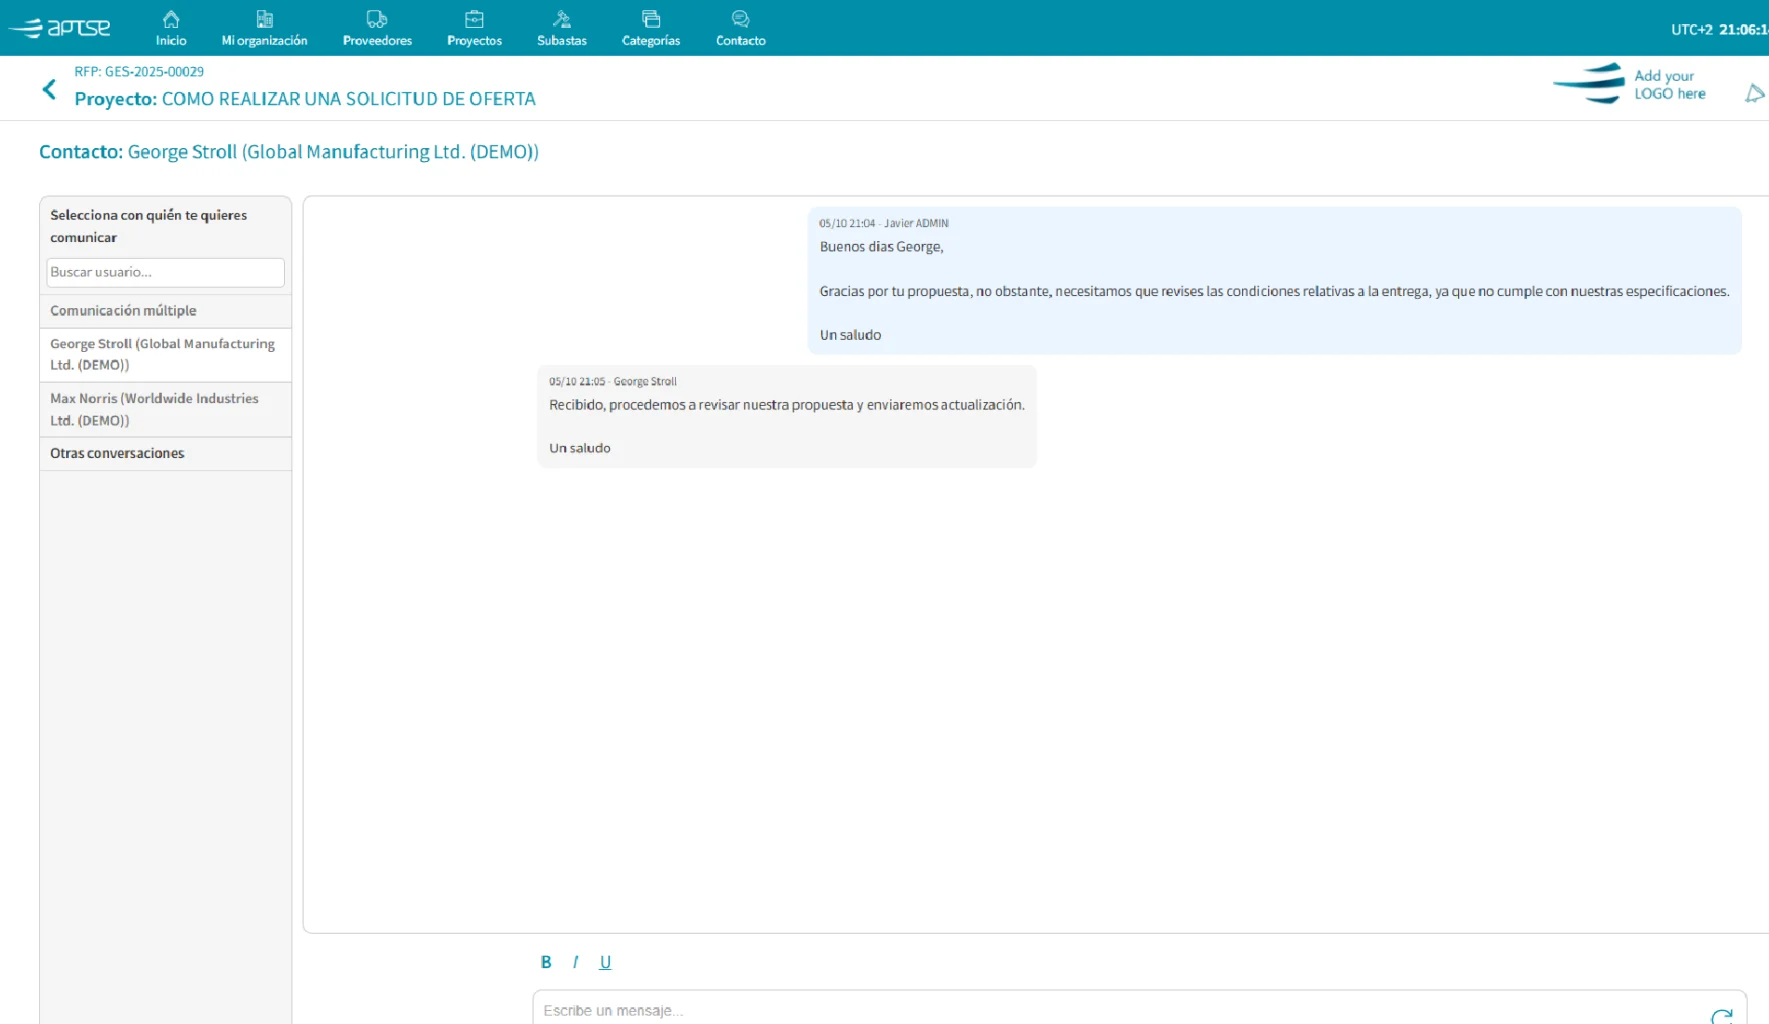The width and height of the screenshot is (1769, 1024).
Task: Open the notifications bell icon
Action: tap(1755, 93)
